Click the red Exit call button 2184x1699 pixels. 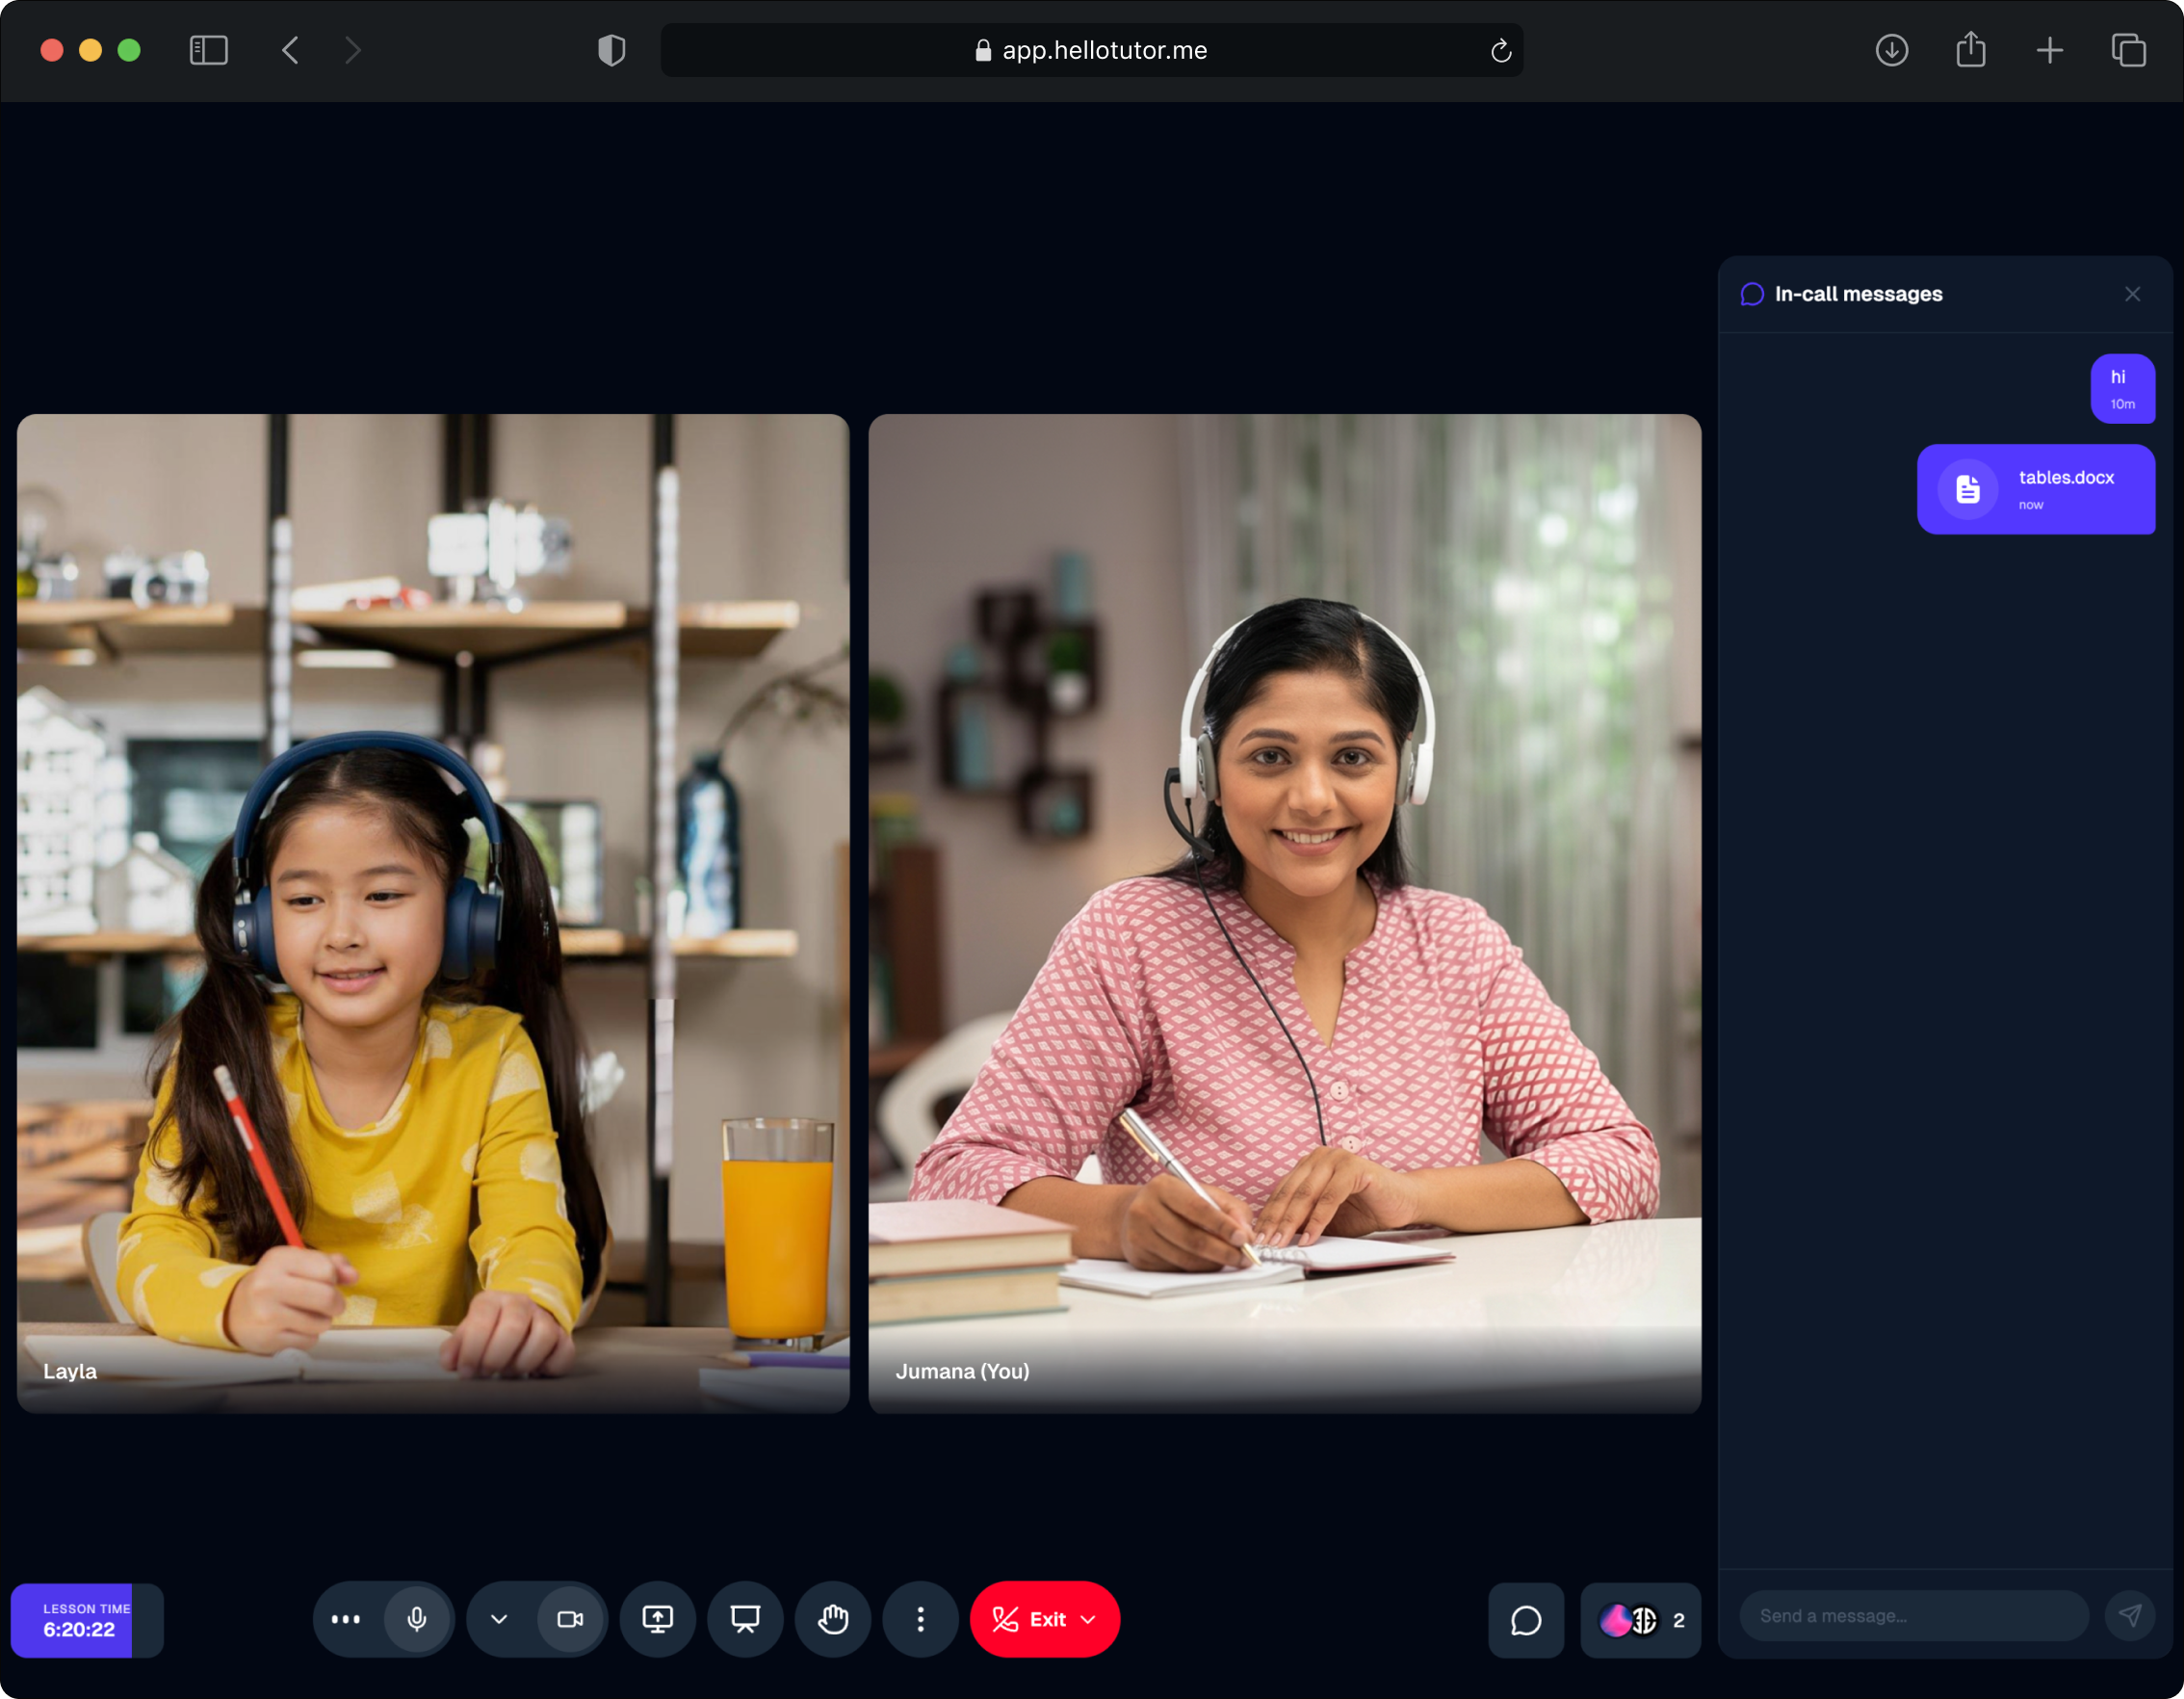click(x=1029, y=1619)
